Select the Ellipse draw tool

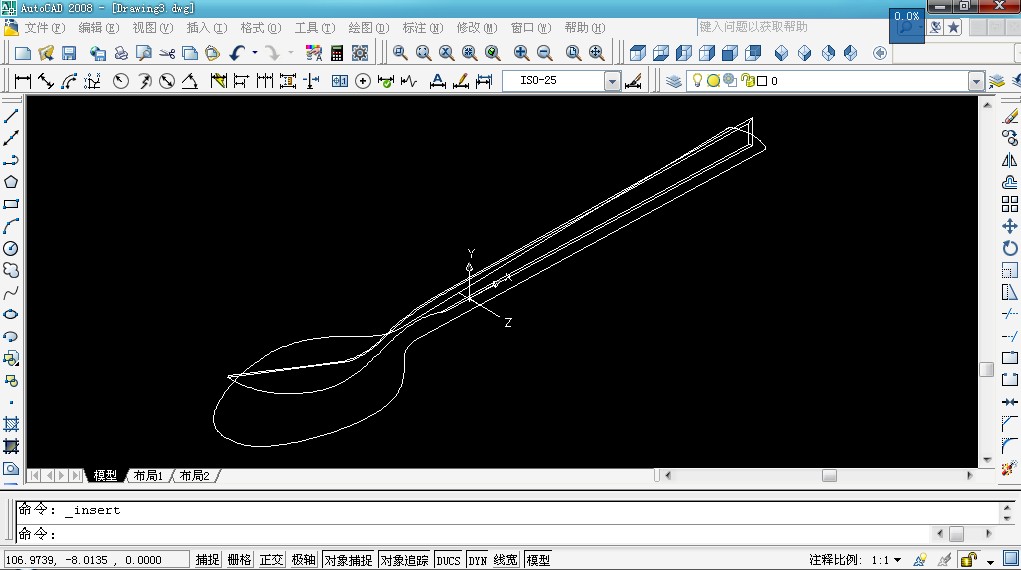point(11,314)
